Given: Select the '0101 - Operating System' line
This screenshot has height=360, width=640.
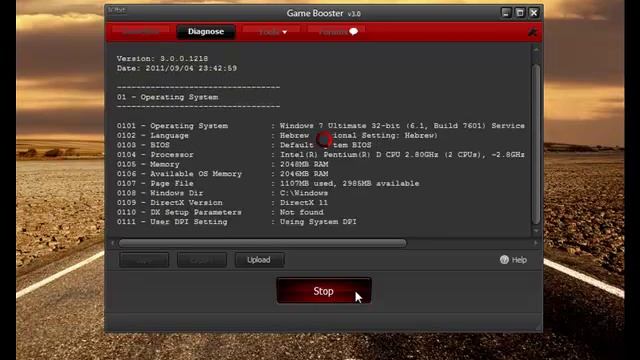Looking at the screenshot, I should click(320, 126).
